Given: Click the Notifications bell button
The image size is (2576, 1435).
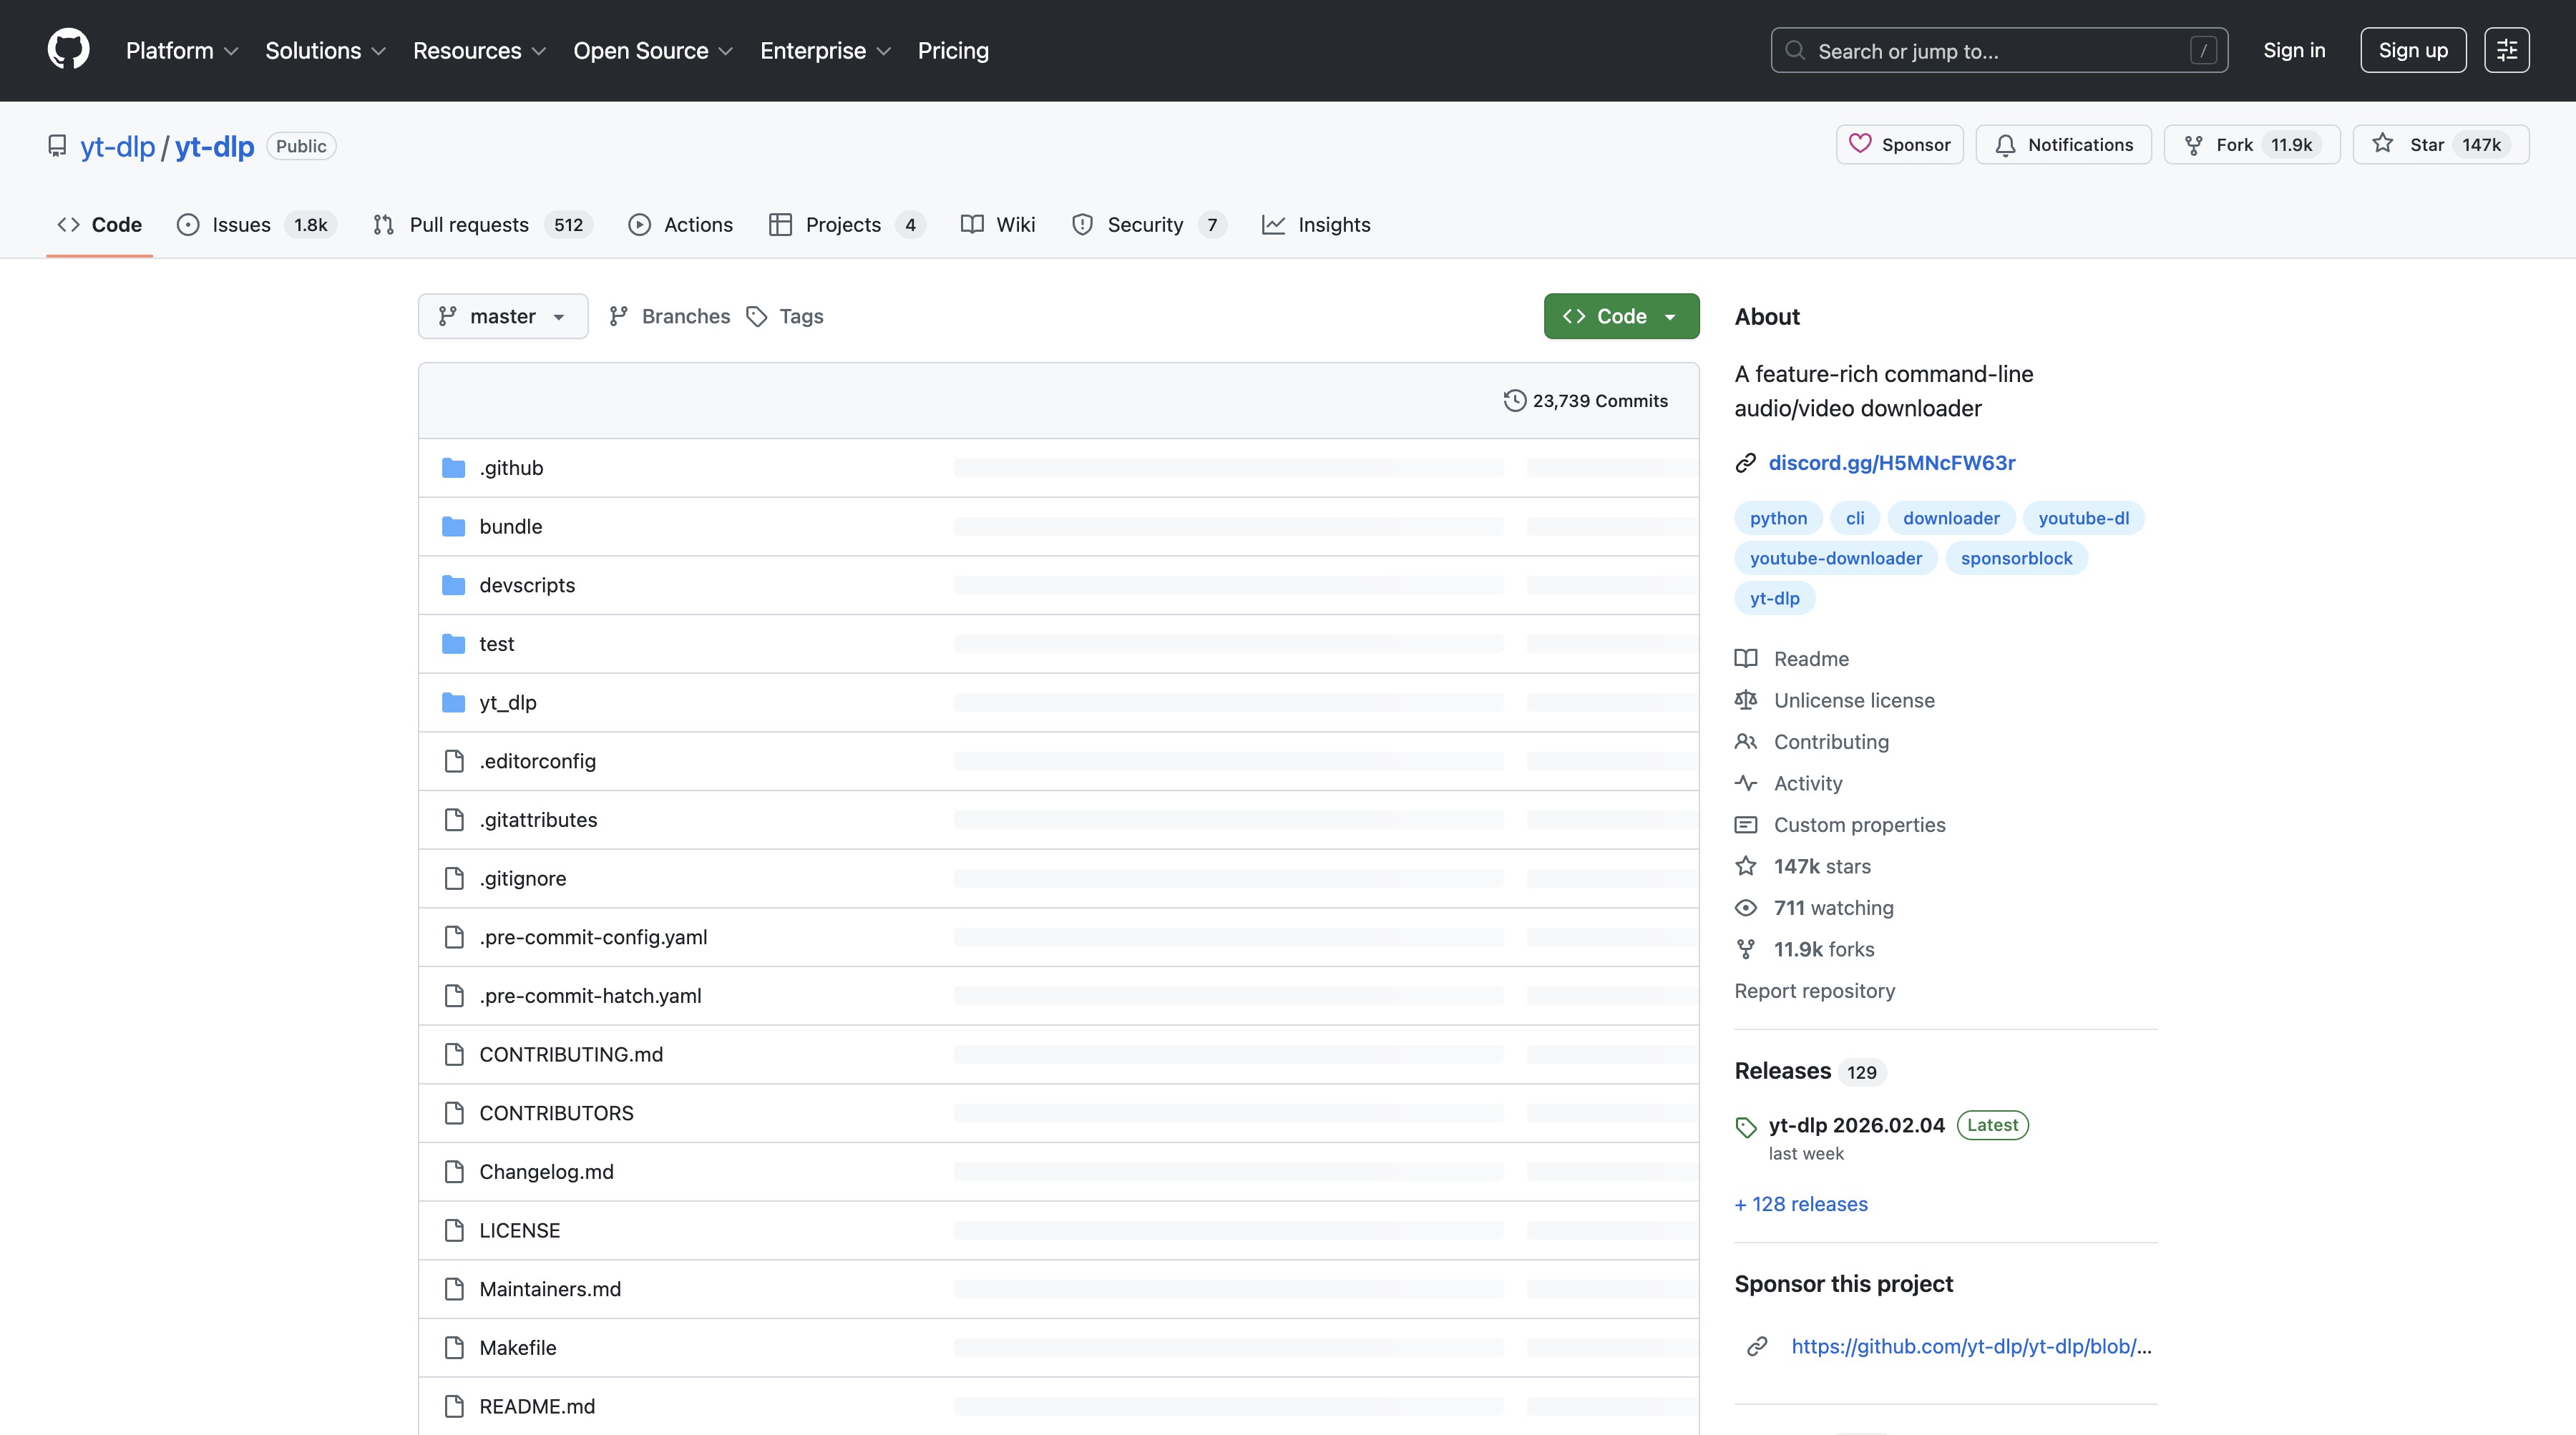Looking at the screenshot, I should click(2063, 145).
